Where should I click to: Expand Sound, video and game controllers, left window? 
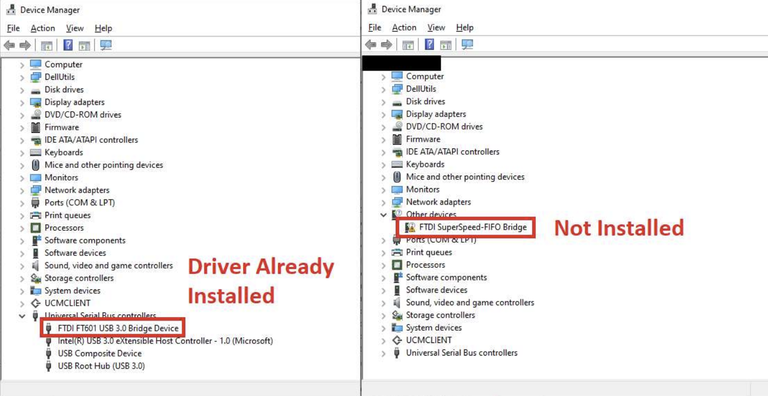click(22, 266)
